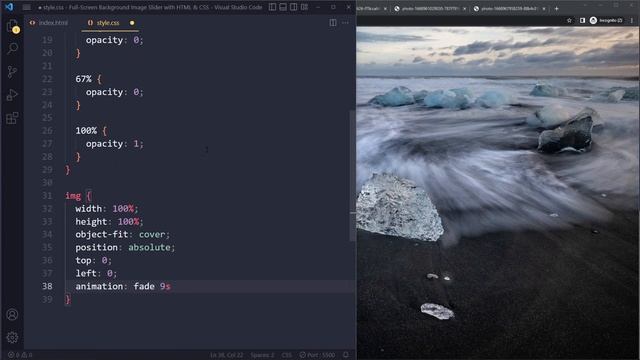Open the Explorer view in activity bar

coord(12,26)
